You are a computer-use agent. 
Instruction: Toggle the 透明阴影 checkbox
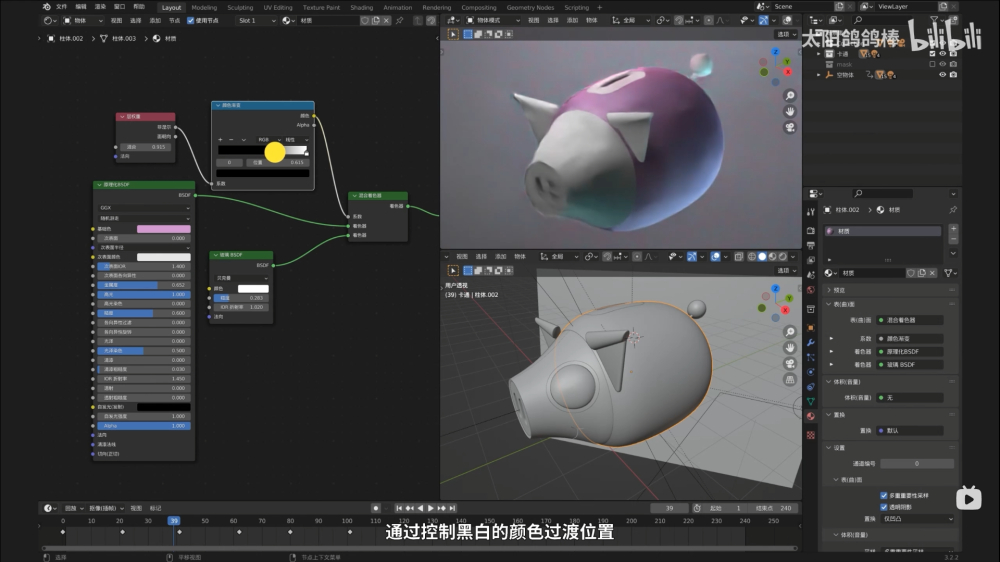(x=884, y=507)
